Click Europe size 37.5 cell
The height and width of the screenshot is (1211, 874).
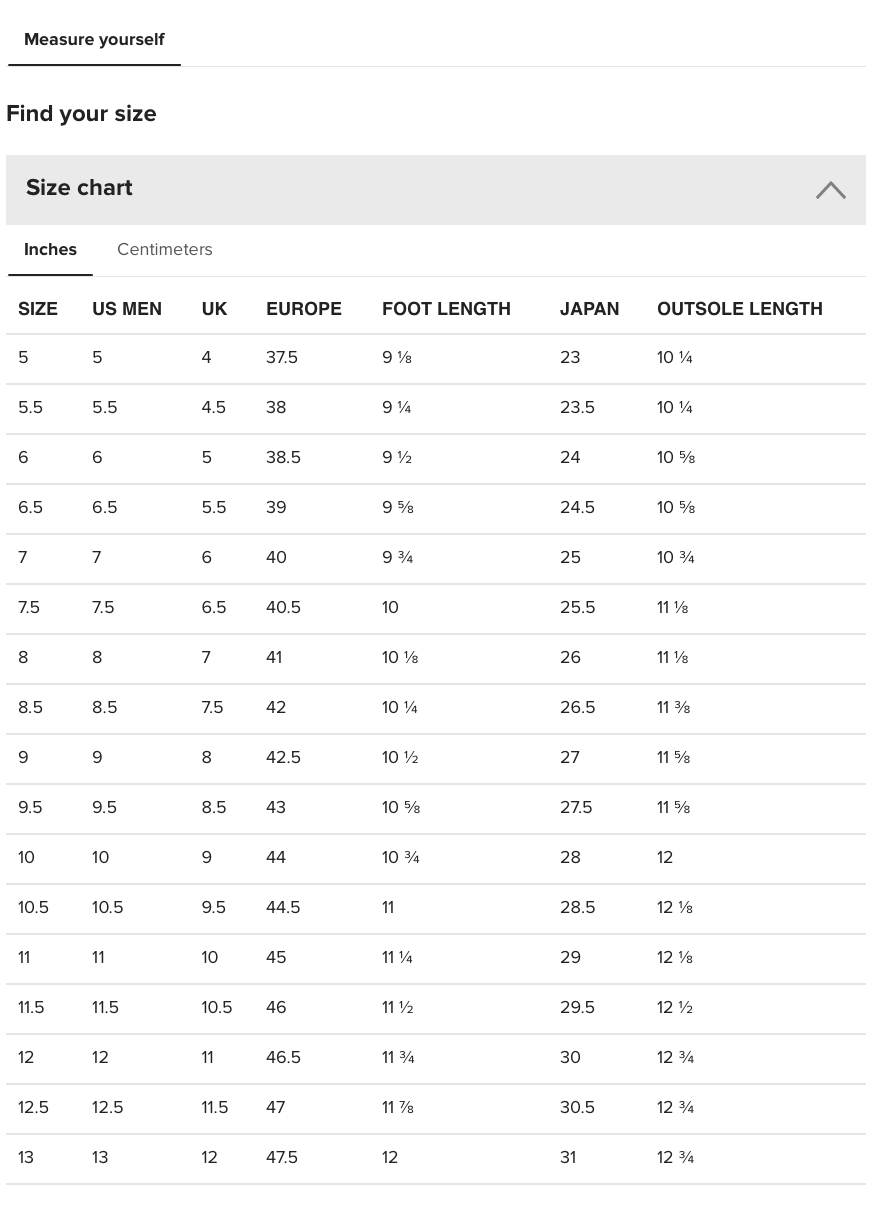click(x=282, y=358)
